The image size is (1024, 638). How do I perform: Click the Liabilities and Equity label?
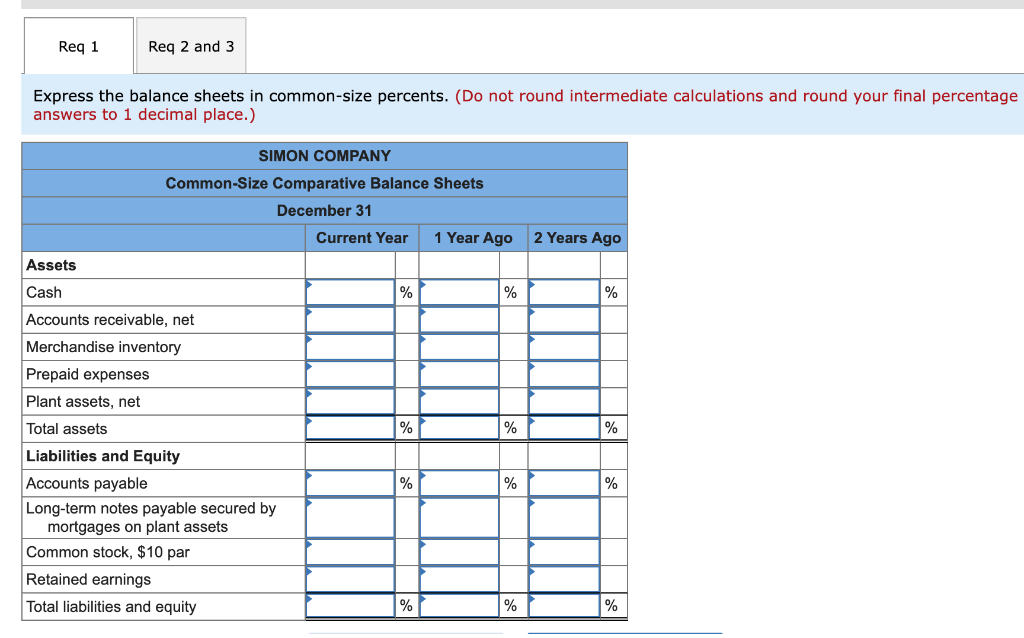pyautogui.click(x=103, y=456)
